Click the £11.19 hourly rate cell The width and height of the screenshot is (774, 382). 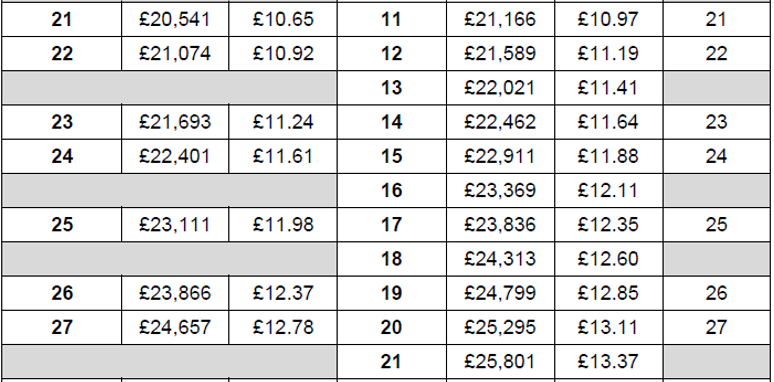pos(609,53)
